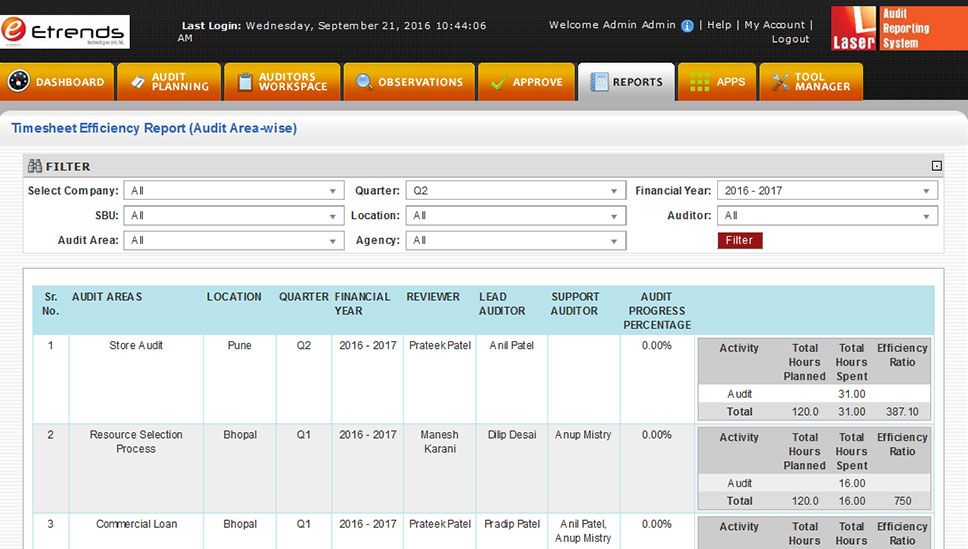Click the Dashboard gauge icon

click(x=19, y=81)
